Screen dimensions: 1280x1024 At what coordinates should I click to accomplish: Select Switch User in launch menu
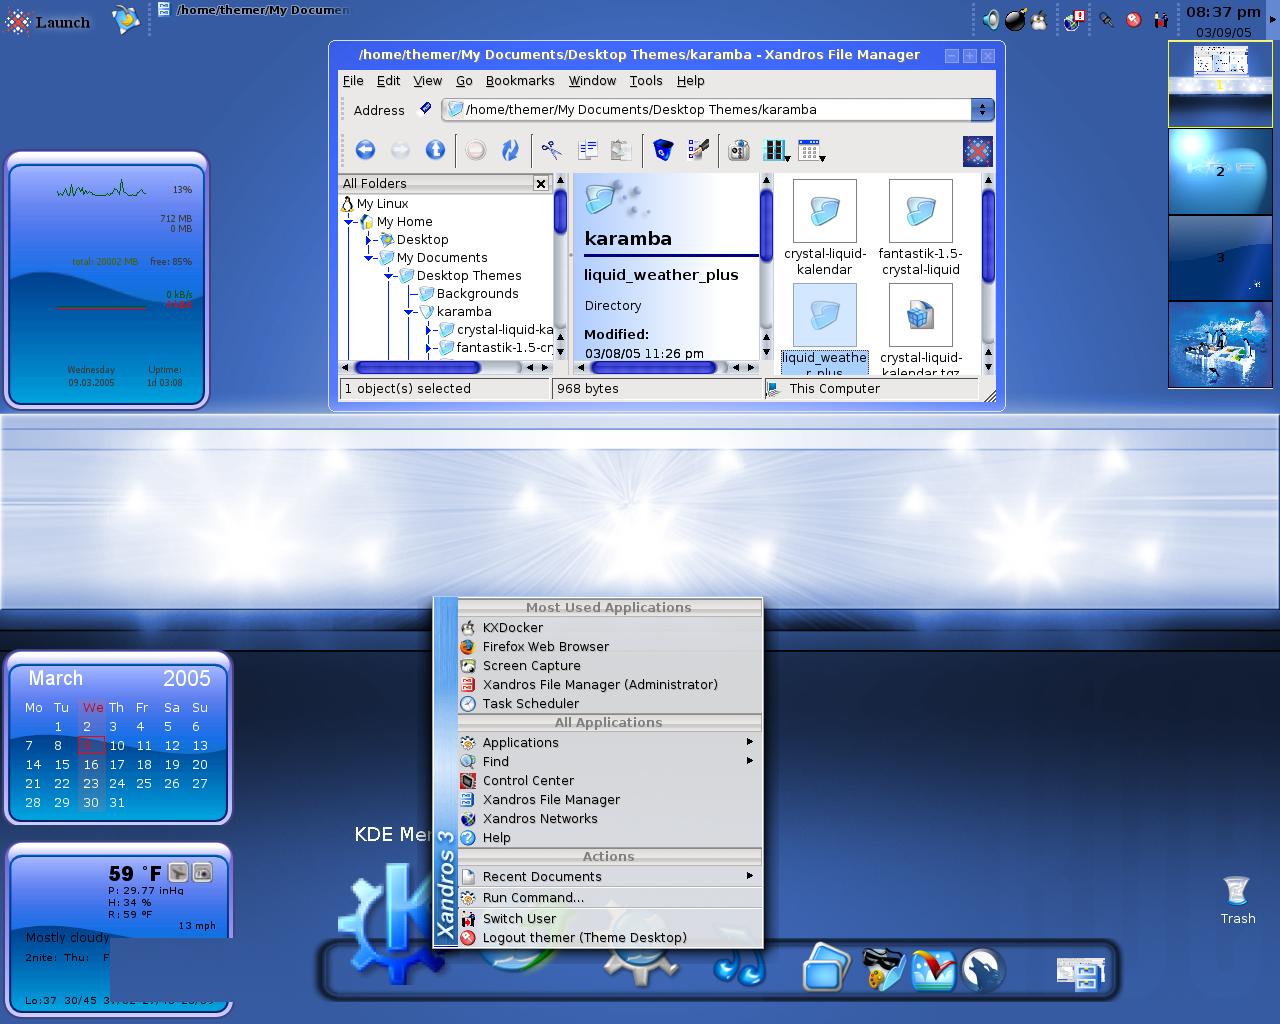609,918
